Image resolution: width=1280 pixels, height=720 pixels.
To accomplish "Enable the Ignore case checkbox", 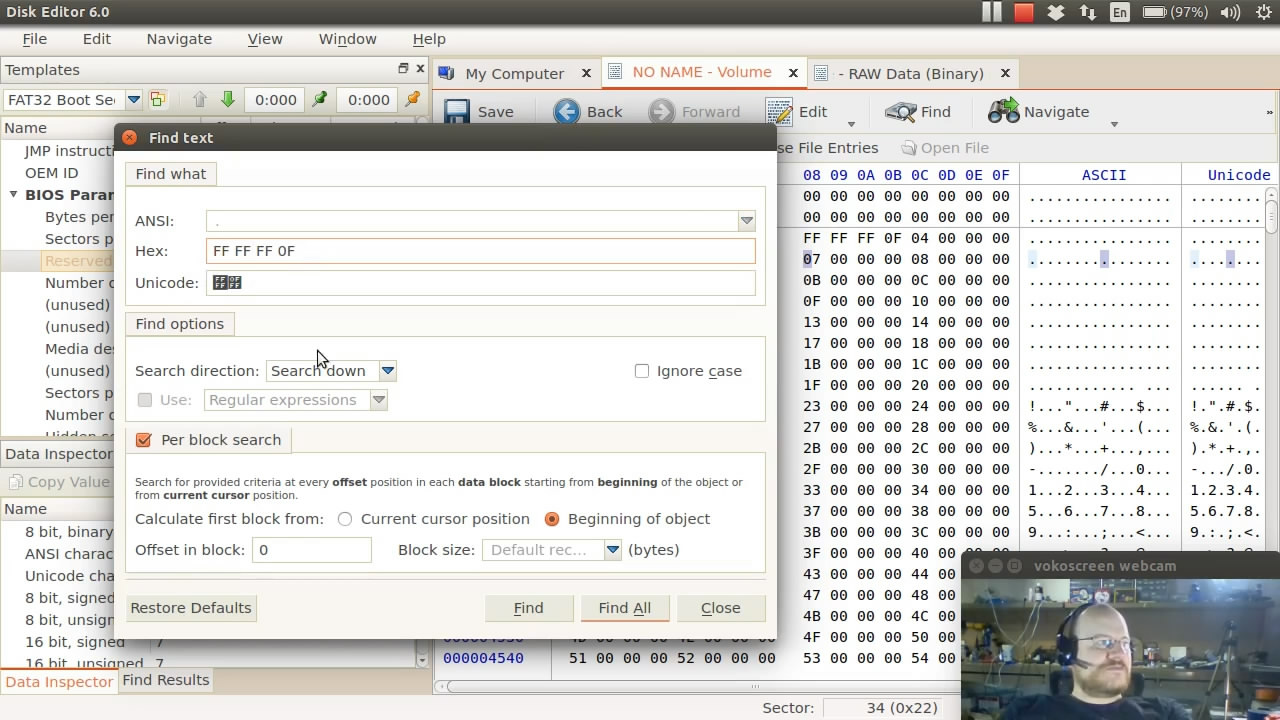I will 642,371.
